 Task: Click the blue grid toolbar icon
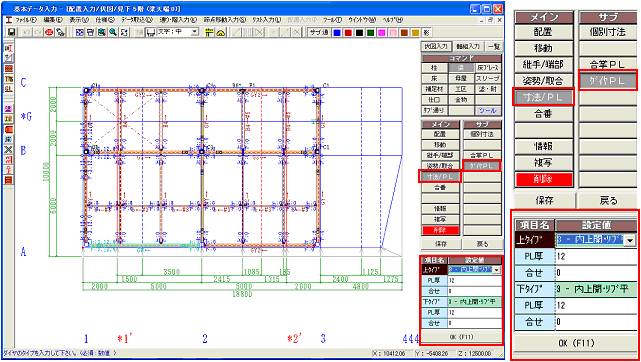coord(80,32)
